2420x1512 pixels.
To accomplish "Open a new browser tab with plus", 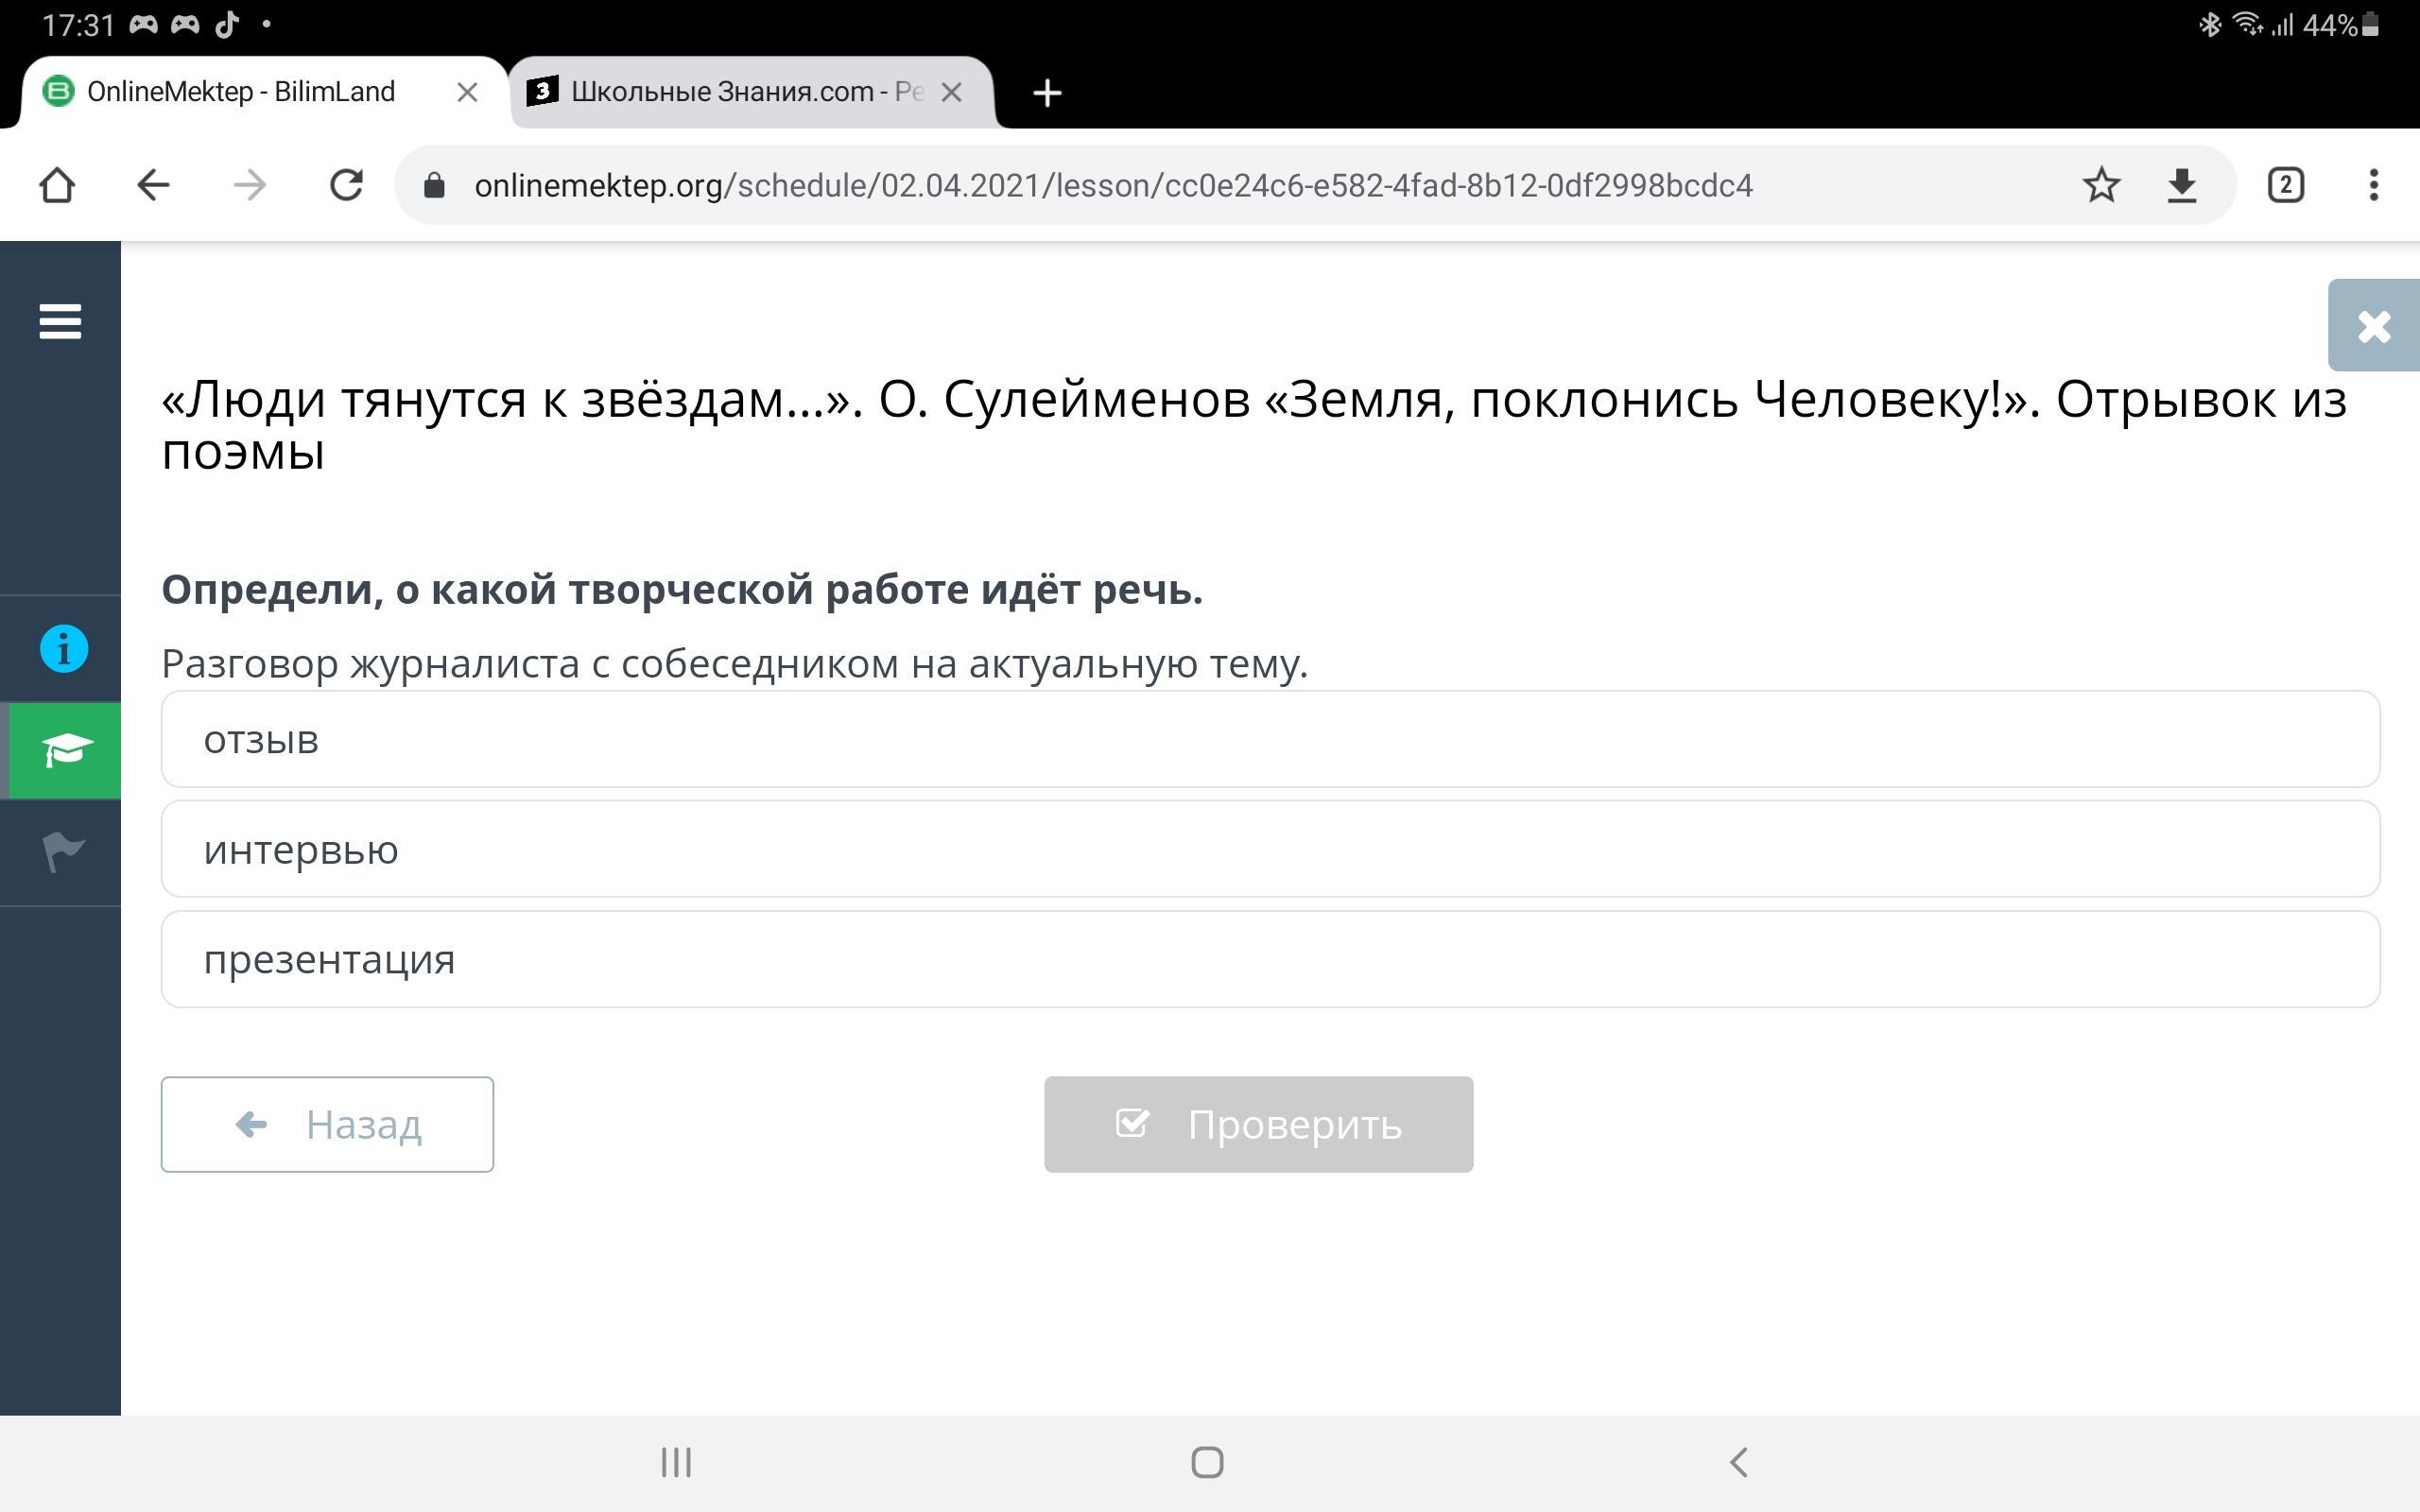I will [1047, 93].
